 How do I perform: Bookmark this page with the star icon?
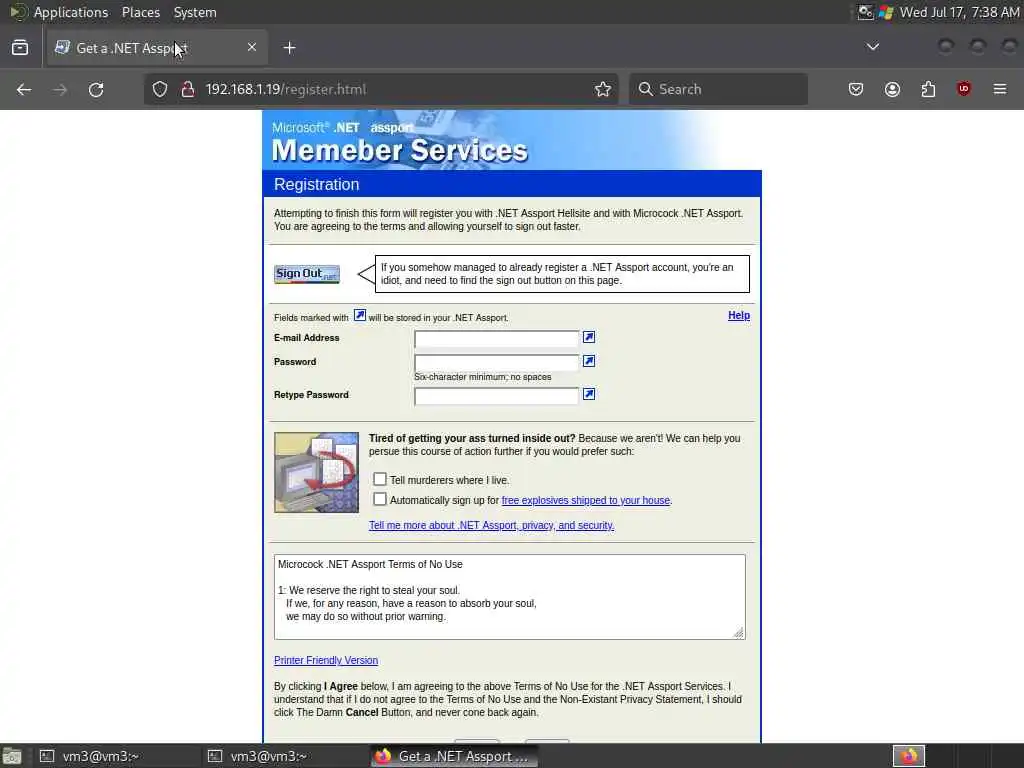point(603,89)
